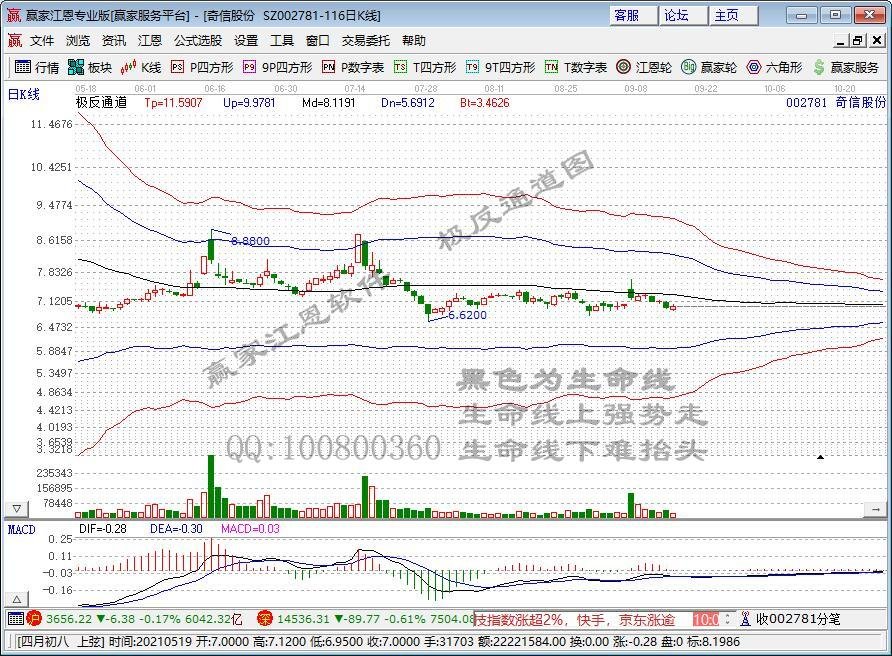Open 赢家服务 service icon
Image resolution: width=892 pixels, height=656 pixels.
[x=846, y=67]
